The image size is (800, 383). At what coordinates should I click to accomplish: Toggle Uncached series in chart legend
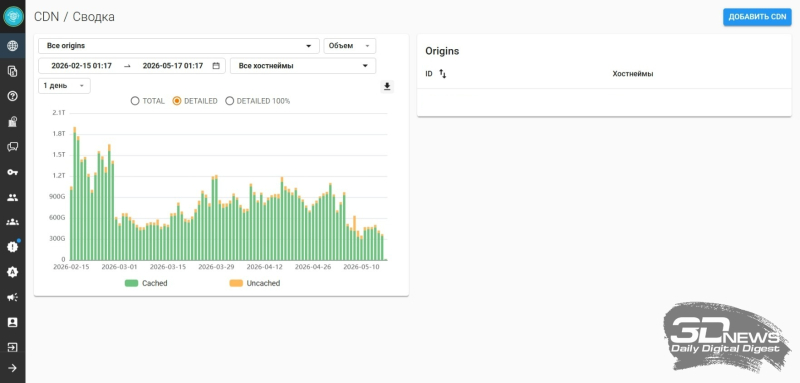pyautogui.click(x=255, y=283)
